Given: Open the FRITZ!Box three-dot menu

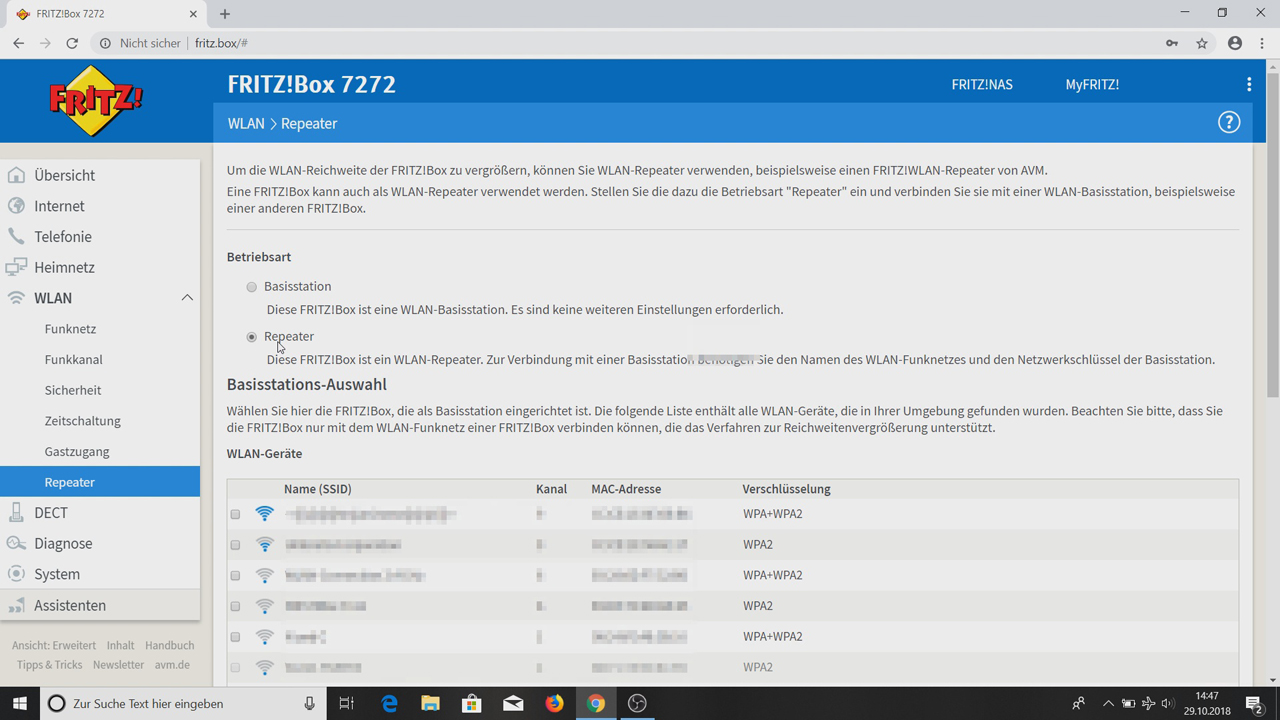Looking at the screenshot, I should click(1249, 84).
